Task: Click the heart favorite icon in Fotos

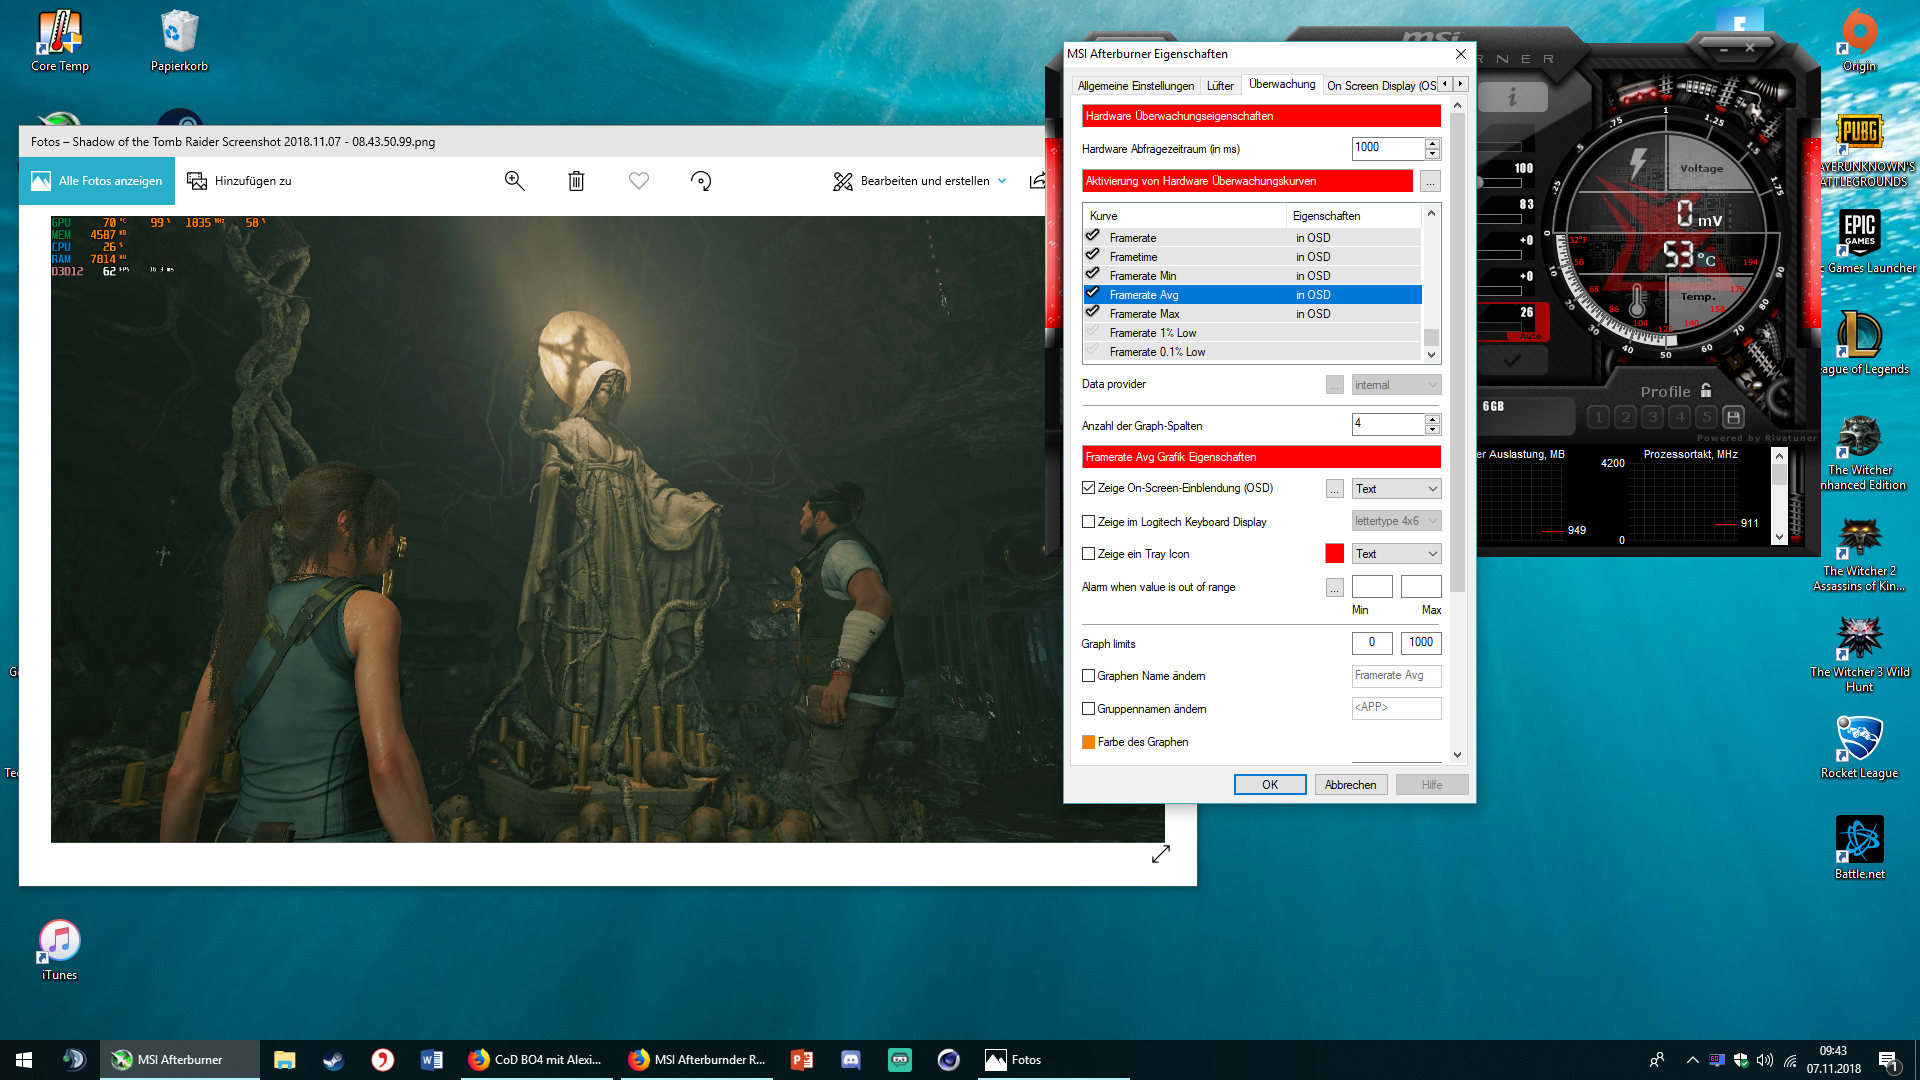Action: [x=638, y=181]
